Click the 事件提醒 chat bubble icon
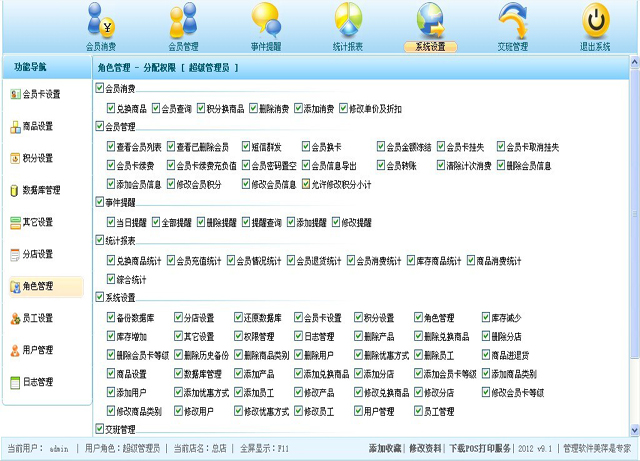The height and width of the screenshot is (461, 640). click(x=265, y=20)
